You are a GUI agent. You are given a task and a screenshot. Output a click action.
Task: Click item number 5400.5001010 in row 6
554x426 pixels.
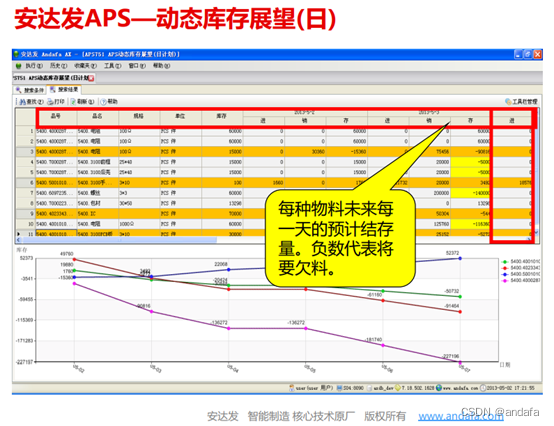(56, 183)
